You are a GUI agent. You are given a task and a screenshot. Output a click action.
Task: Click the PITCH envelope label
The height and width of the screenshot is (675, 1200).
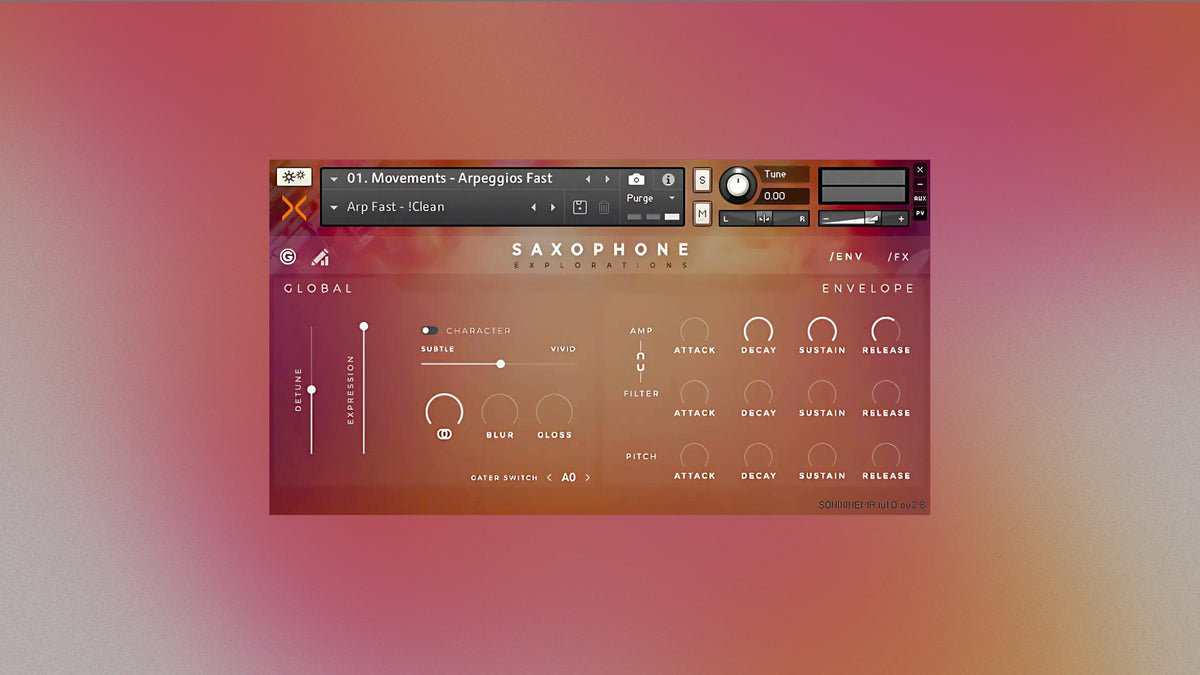pyautogui.click(x=641, y=457)
